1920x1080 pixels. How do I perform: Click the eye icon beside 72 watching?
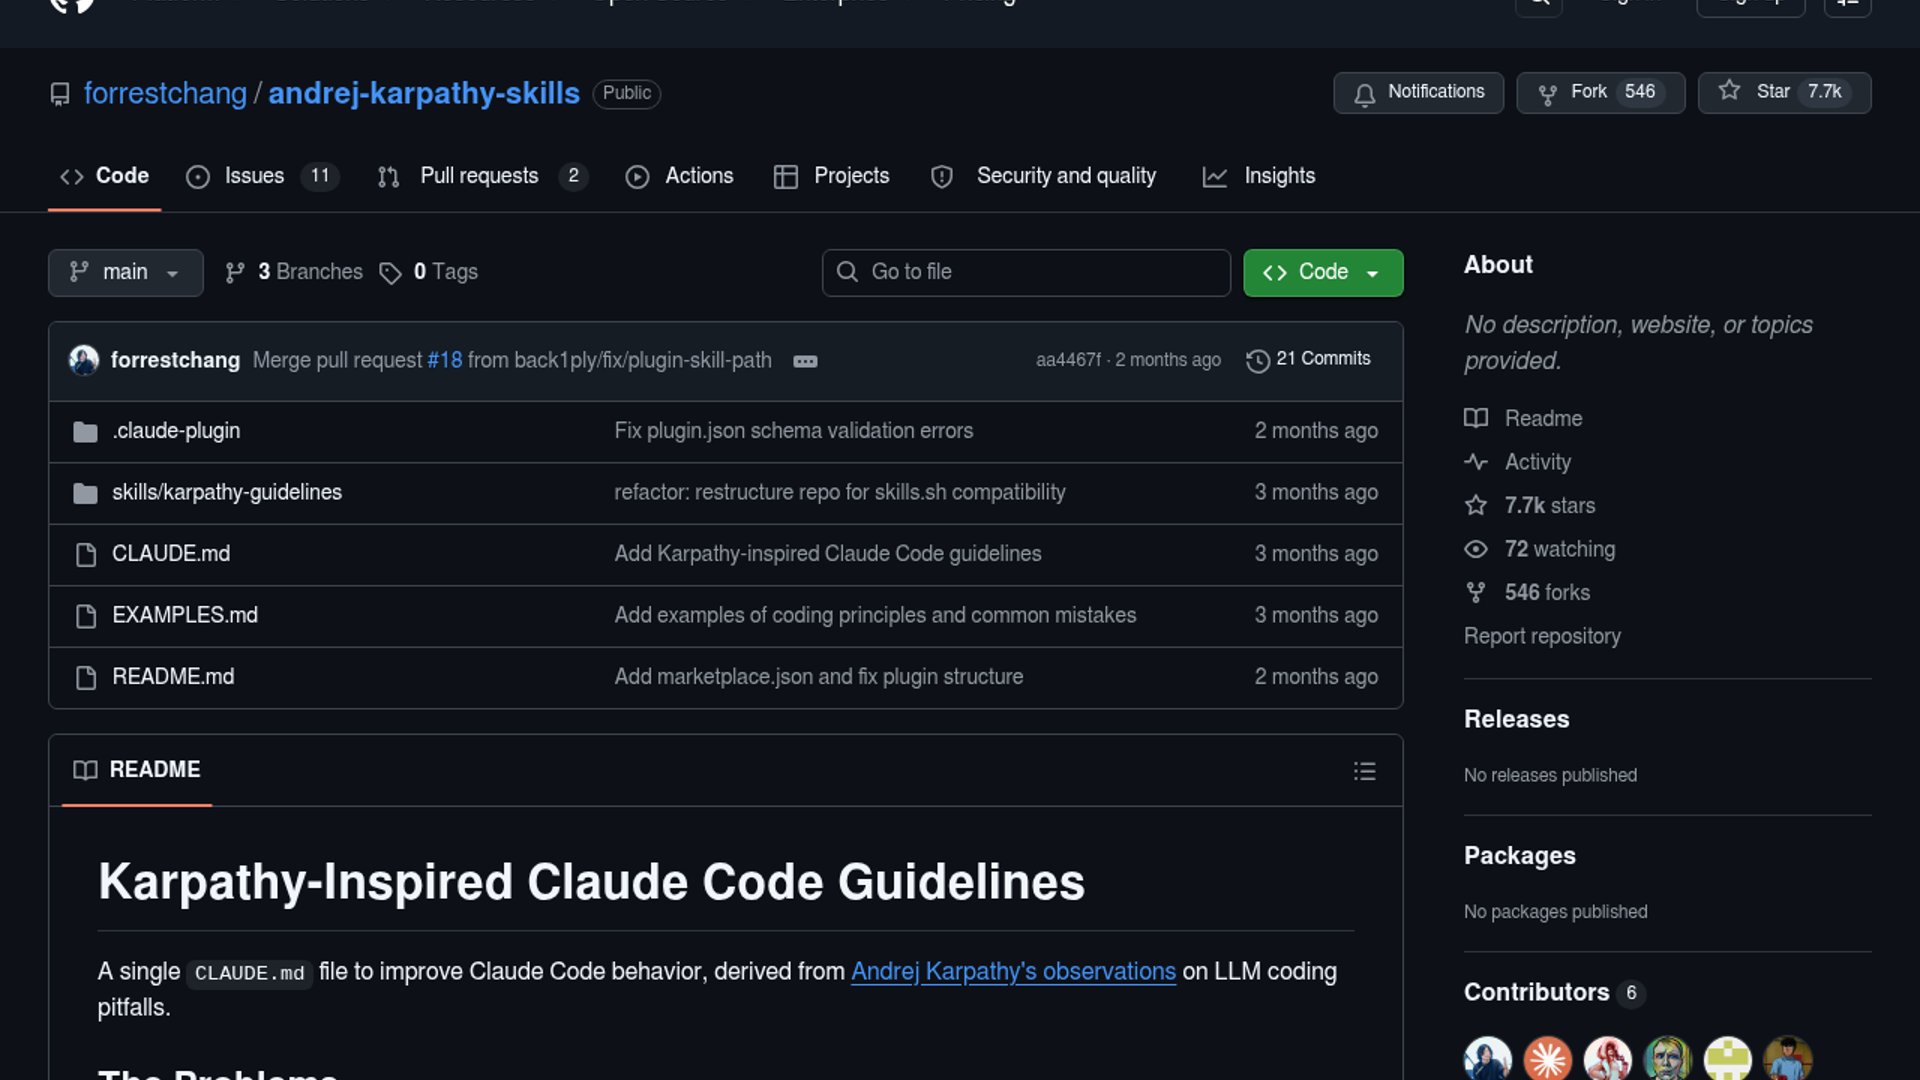coord(1475,549)
